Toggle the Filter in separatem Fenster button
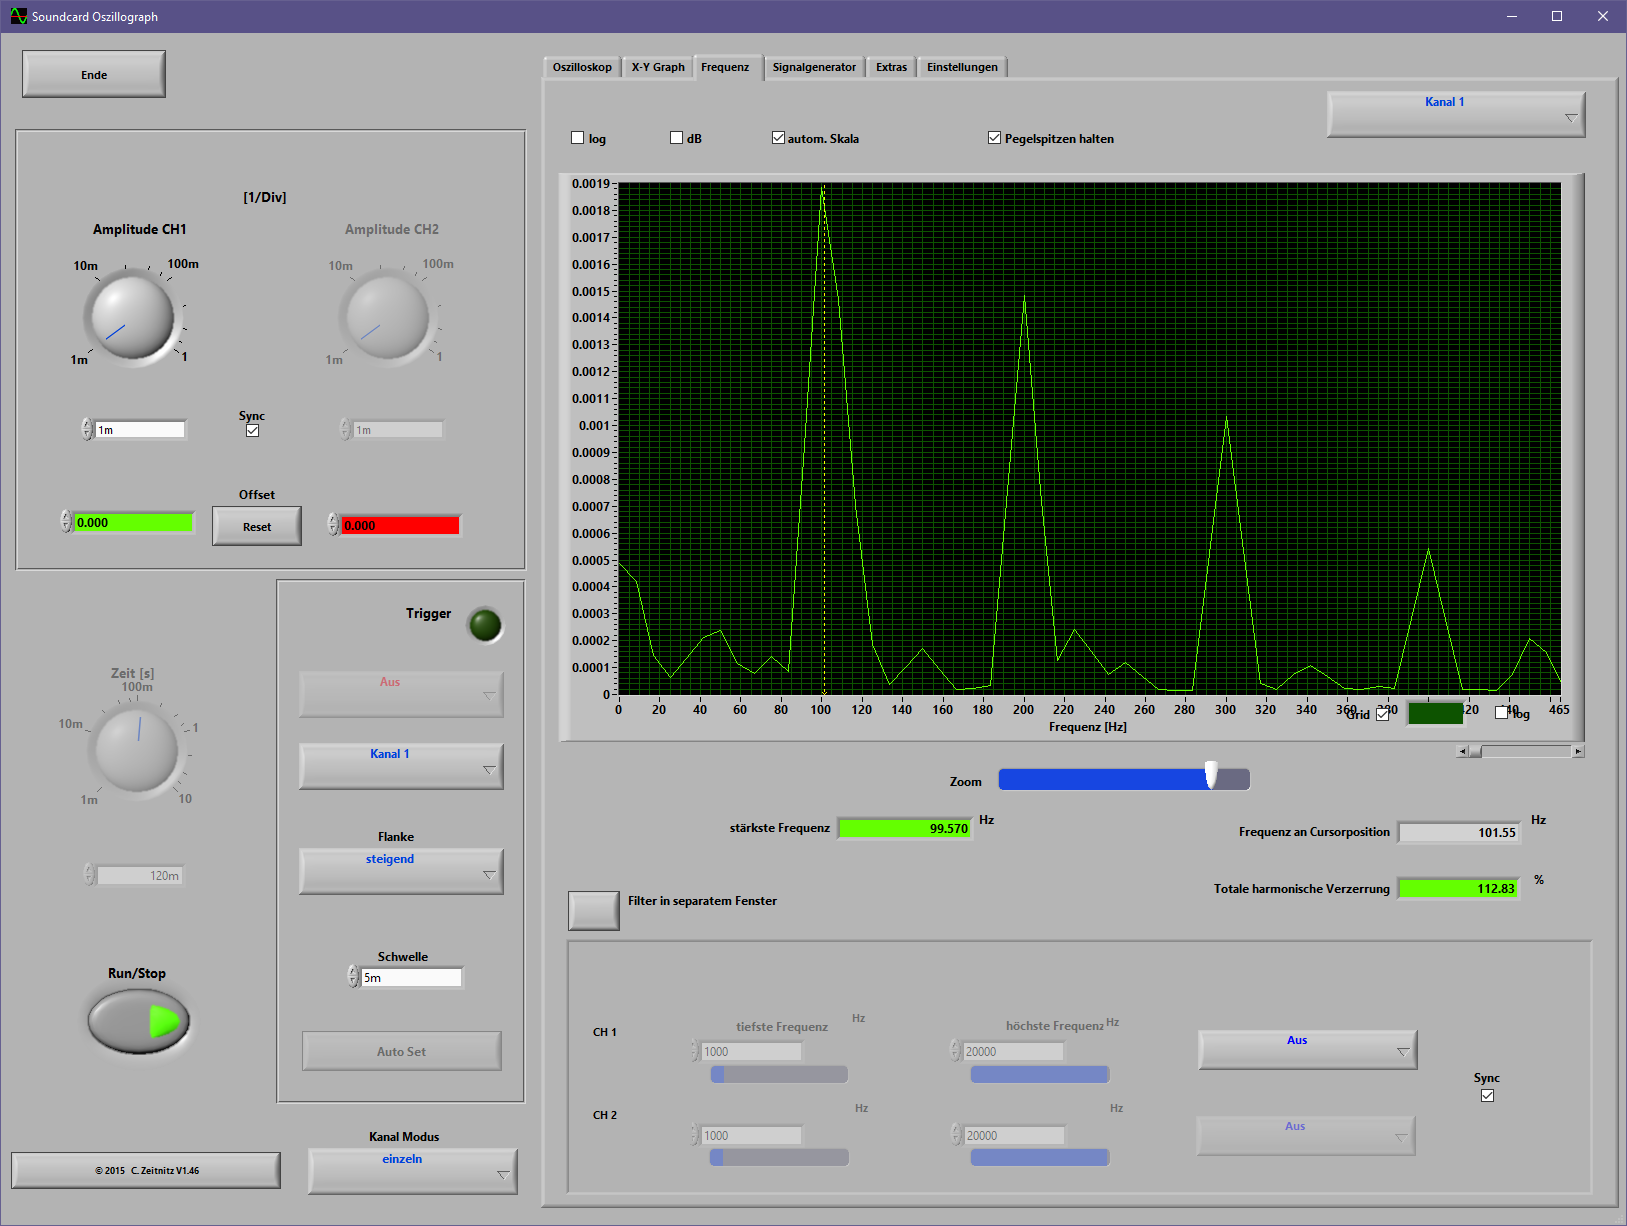This screenshot has height=1226, width=1627. (593, 910)
